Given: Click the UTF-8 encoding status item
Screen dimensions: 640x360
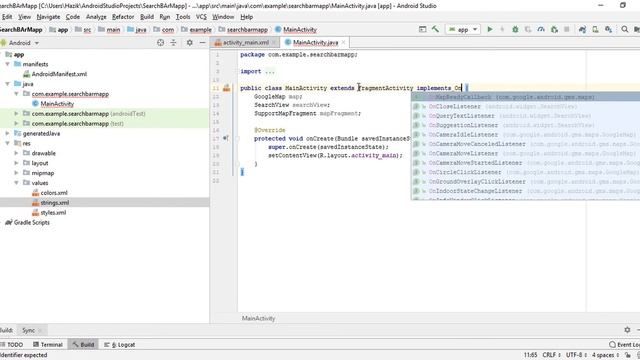Looking at the screenshot, I should 576,355.
